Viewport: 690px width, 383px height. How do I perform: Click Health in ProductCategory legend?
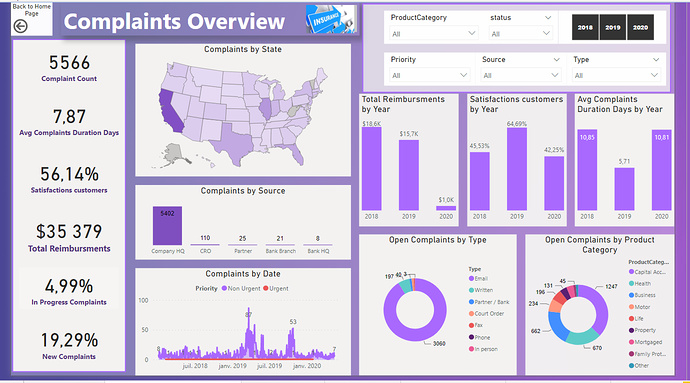640,284
